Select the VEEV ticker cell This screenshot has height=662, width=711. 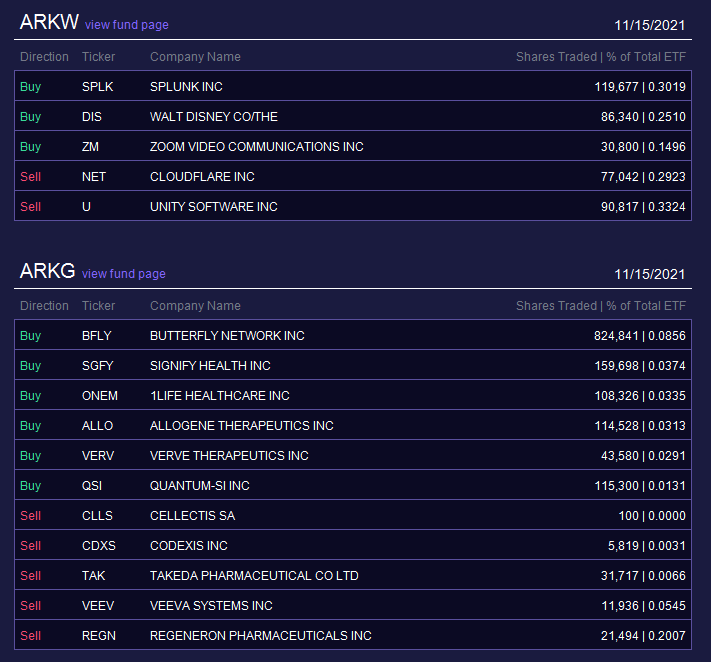click(x=98, y=605)
